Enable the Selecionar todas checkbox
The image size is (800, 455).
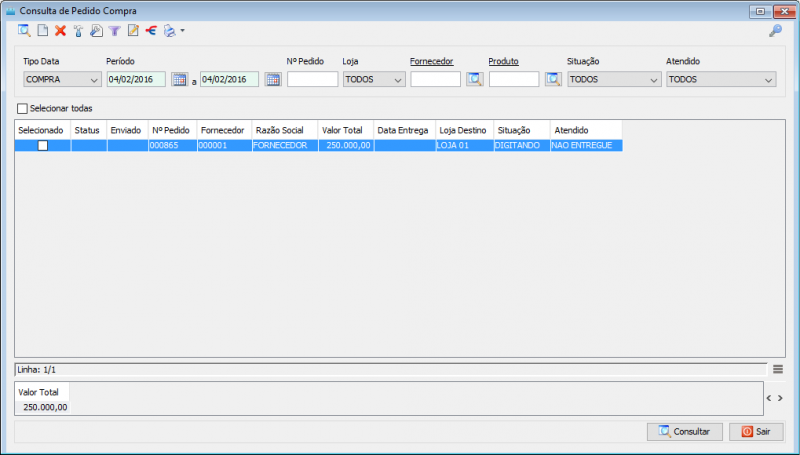point(22,109)
